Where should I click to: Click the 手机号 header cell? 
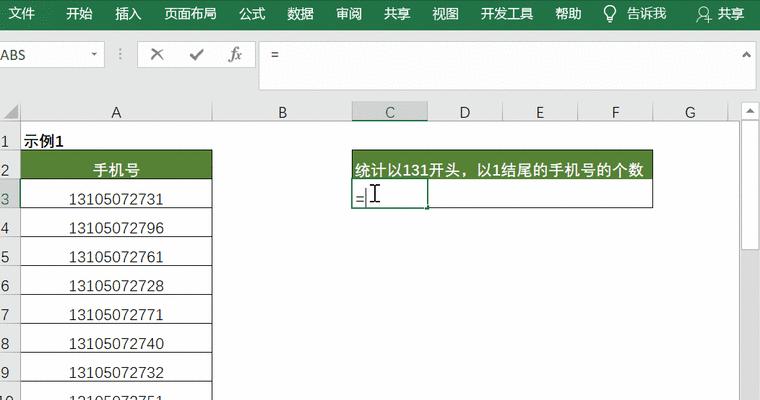(x=116, y=165)
